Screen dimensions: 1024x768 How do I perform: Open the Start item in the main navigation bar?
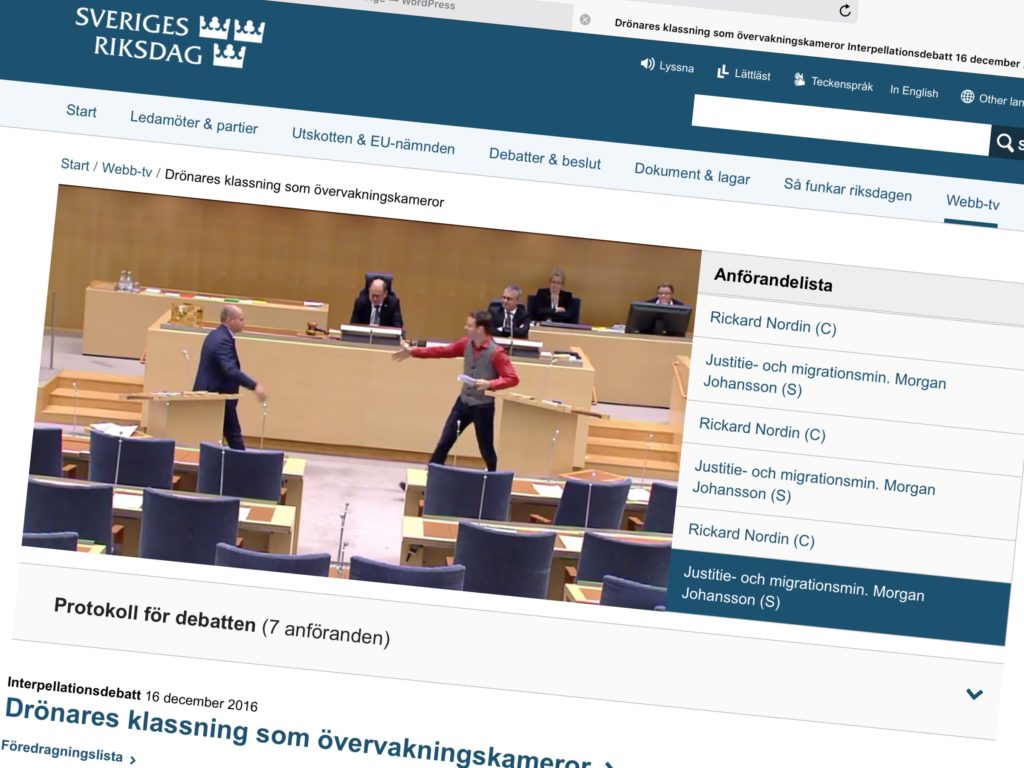[81, 111]
